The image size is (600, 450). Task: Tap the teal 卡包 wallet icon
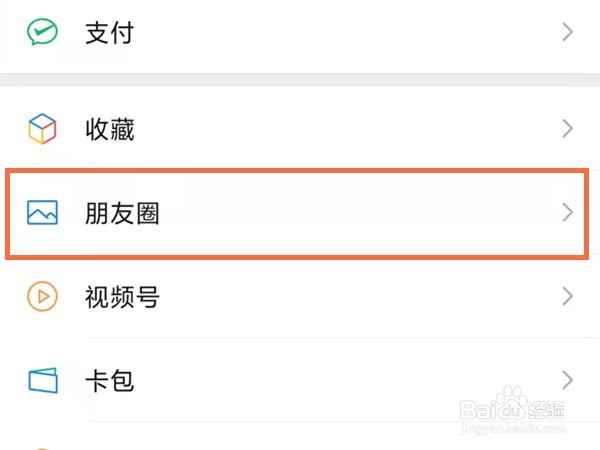(x=42, y=381)
